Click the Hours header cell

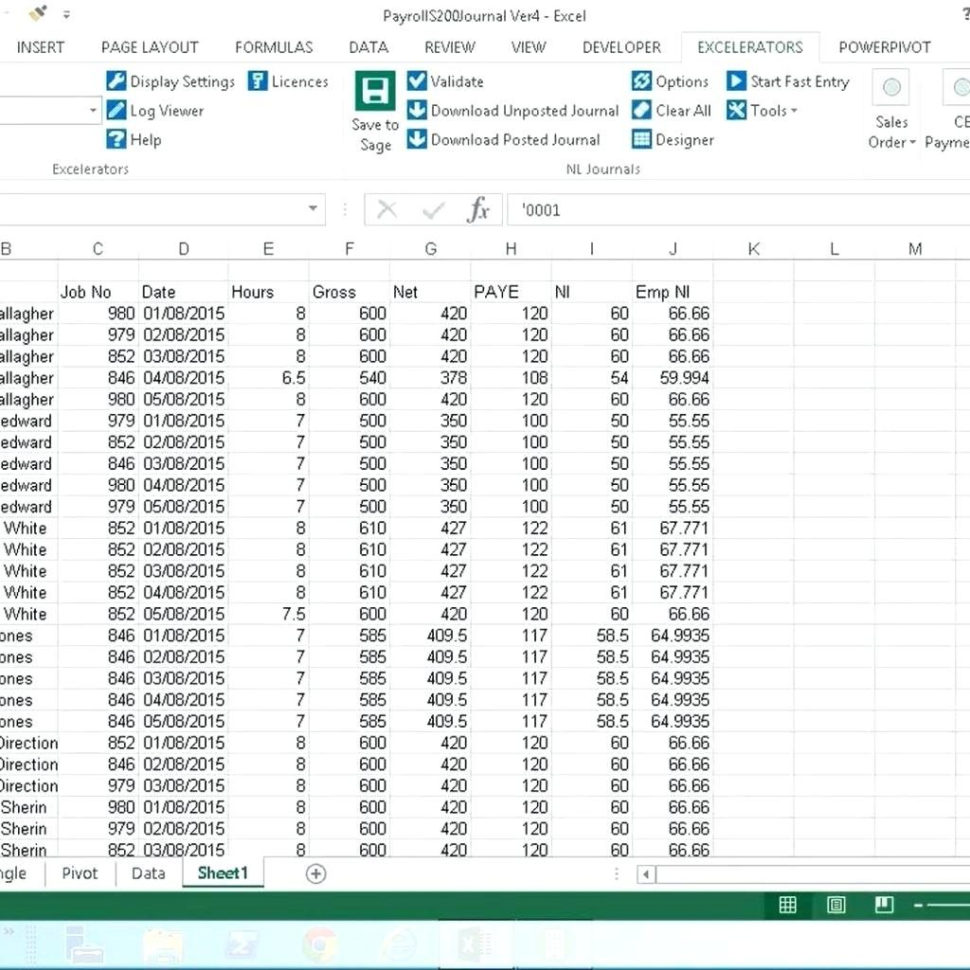268,291
